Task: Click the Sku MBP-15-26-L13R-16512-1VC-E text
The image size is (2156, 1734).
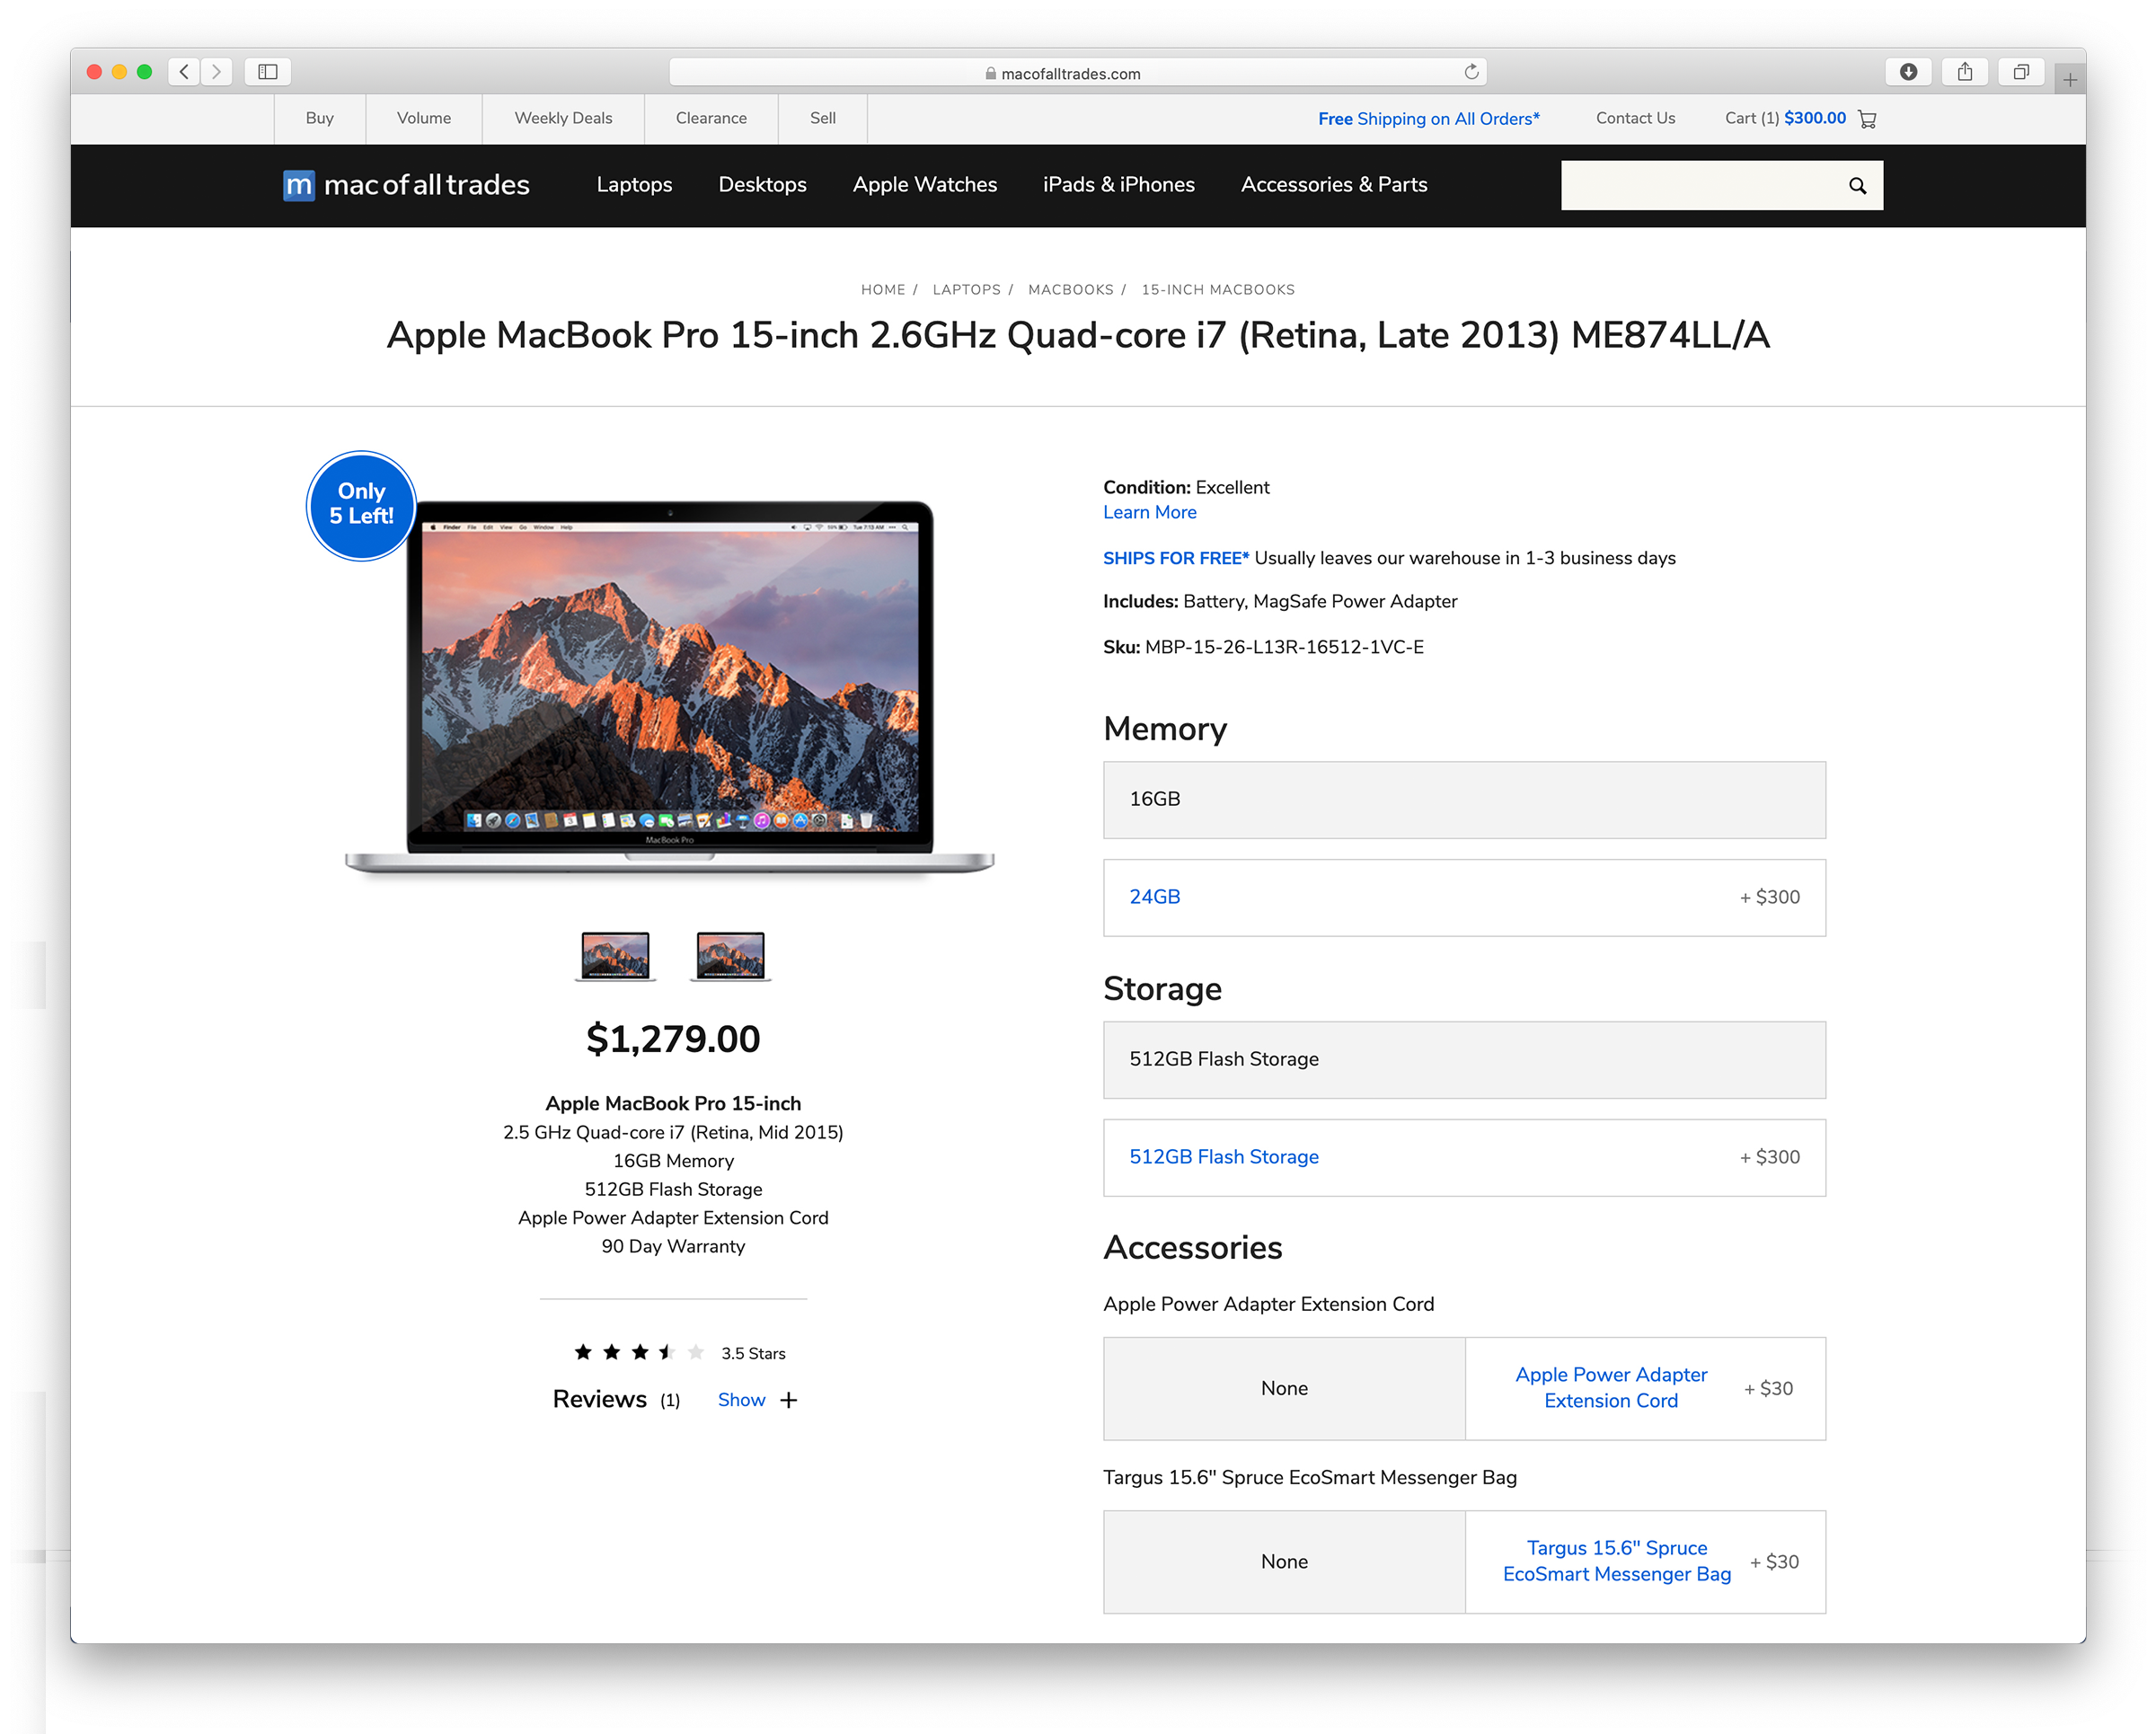Action: pyautogui.click(x=1263, y=647)
